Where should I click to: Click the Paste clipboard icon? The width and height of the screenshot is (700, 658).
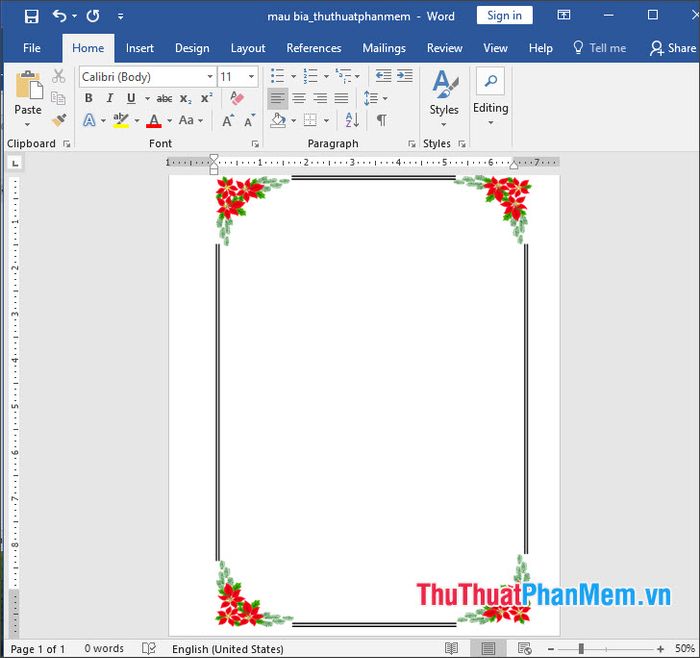click(29, 85)
